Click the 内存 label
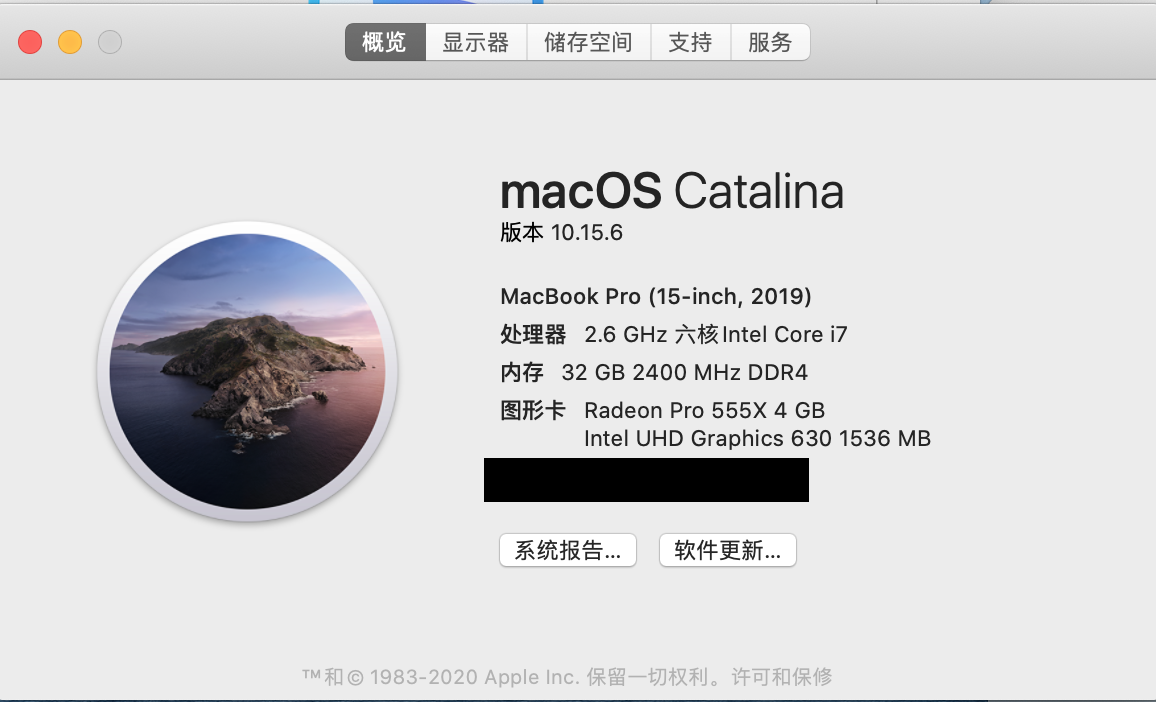The width and height of the screenshot is (1156, 702). (522, 372)
